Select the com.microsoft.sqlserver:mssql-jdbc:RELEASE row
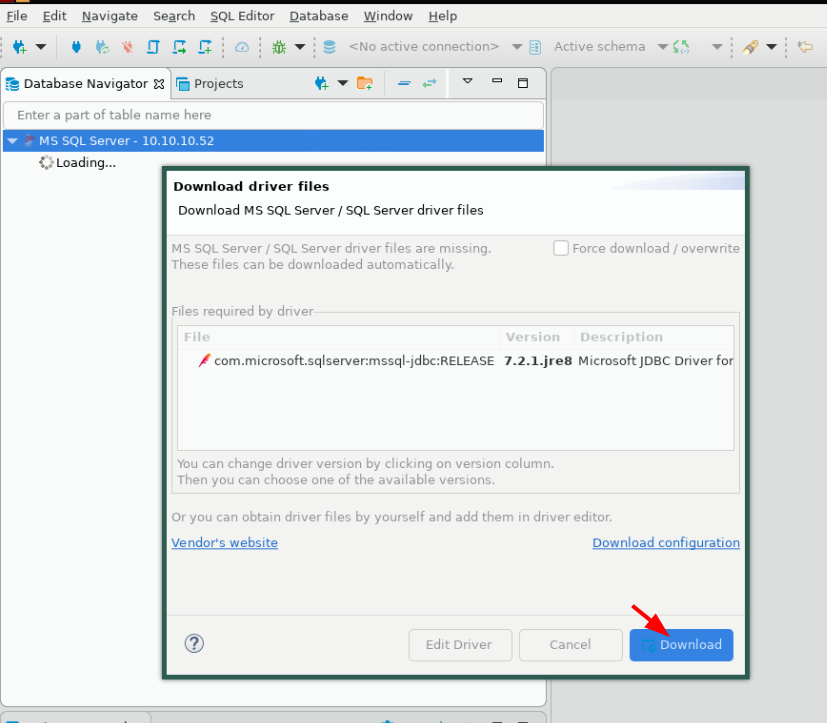 click(x=456, y=361)
